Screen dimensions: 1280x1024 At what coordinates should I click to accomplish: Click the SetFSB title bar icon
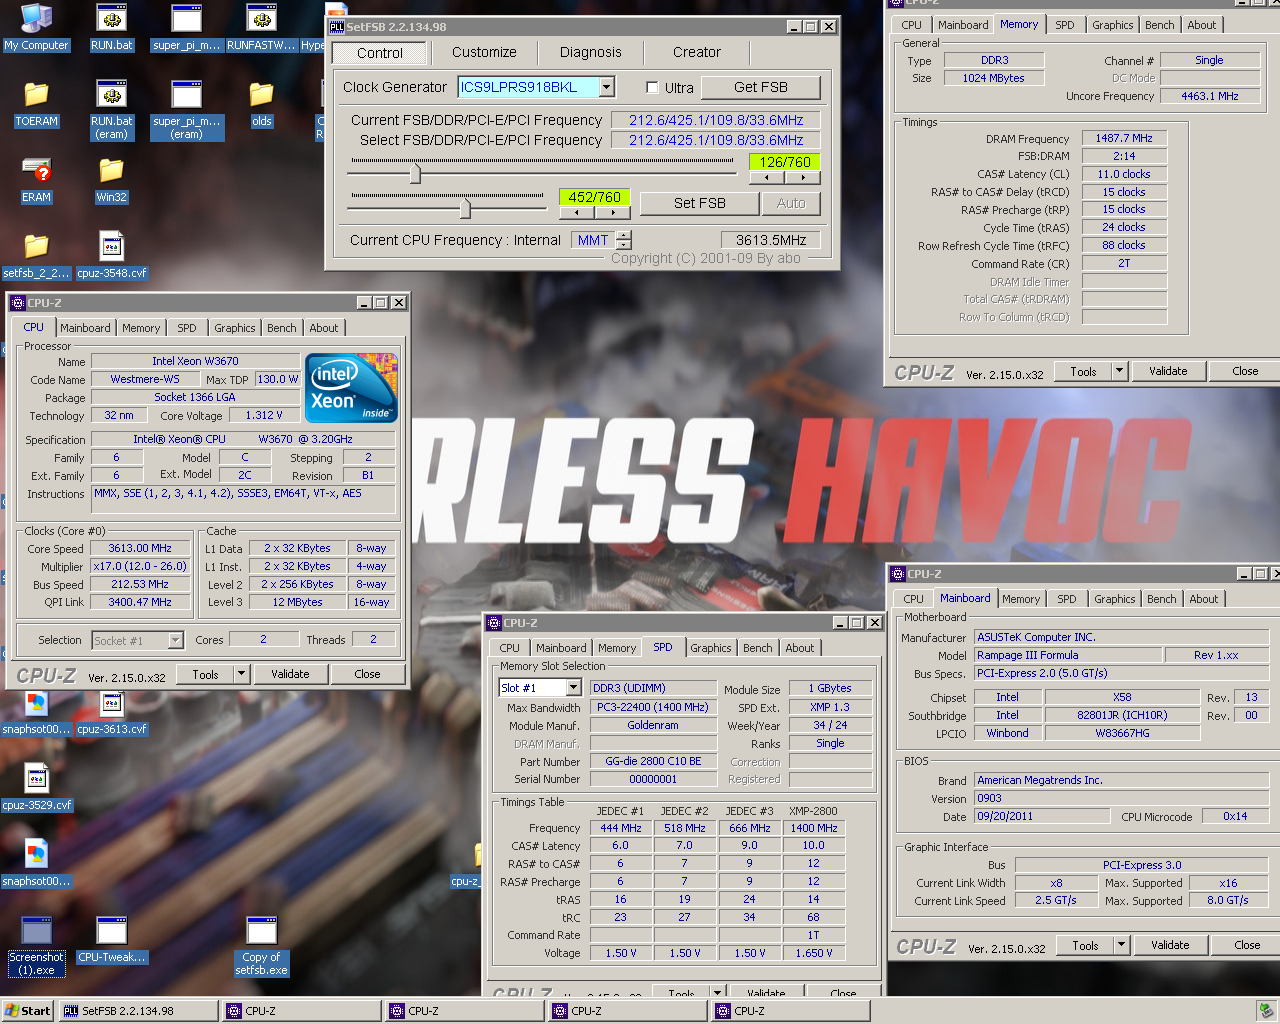(x=336, y=27)
